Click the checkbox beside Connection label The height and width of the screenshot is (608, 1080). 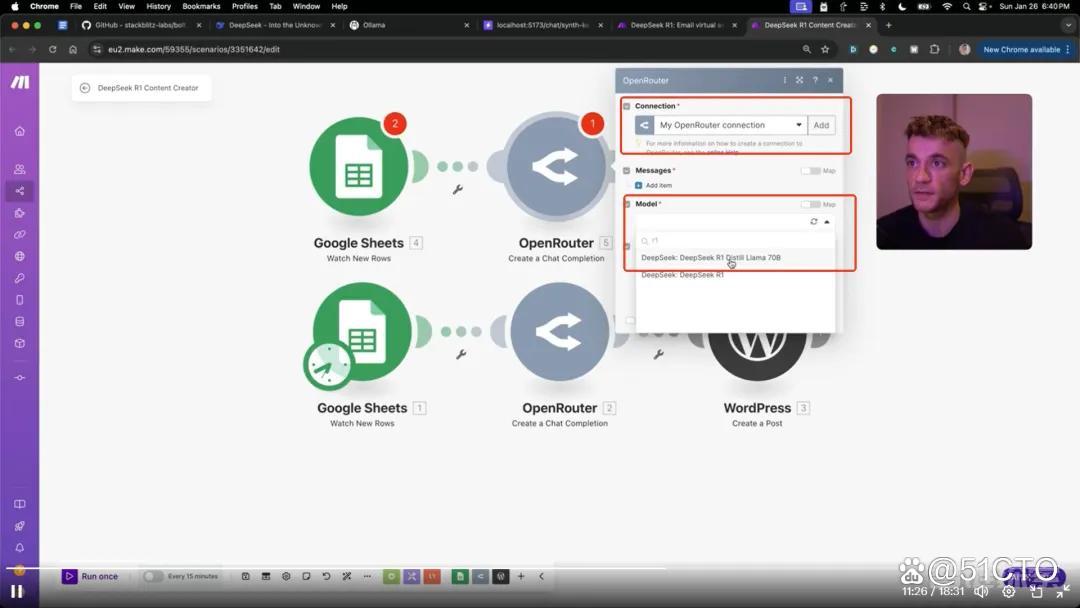[627, 106]
